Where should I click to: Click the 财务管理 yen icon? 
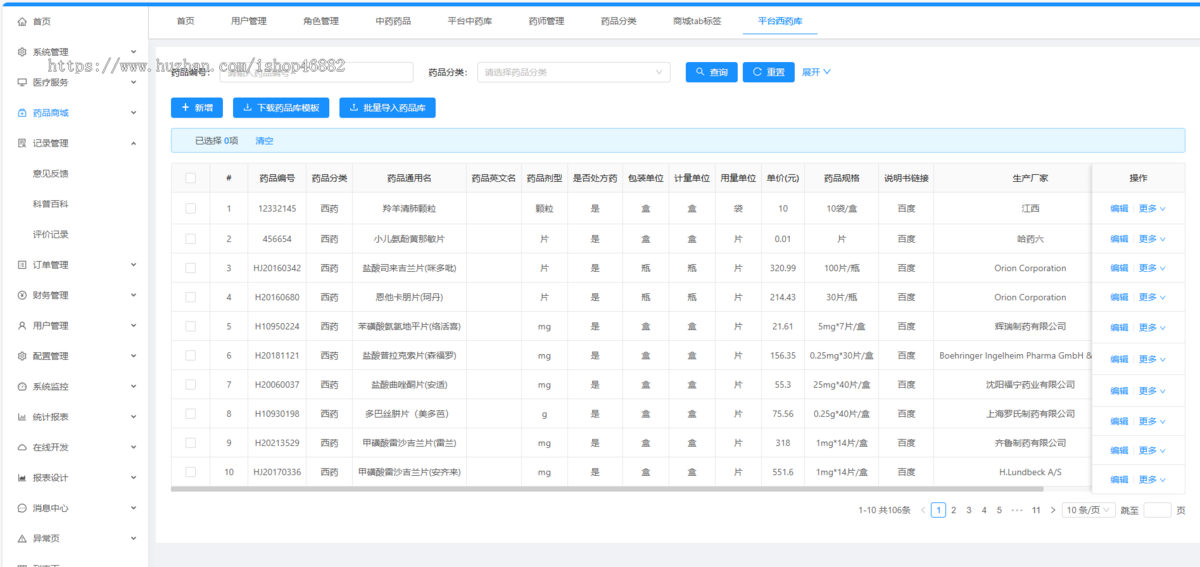pos(22,295)
